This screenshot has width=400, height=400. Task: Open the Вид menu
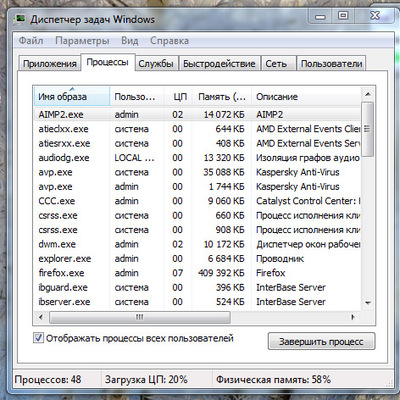pos(130,41)
